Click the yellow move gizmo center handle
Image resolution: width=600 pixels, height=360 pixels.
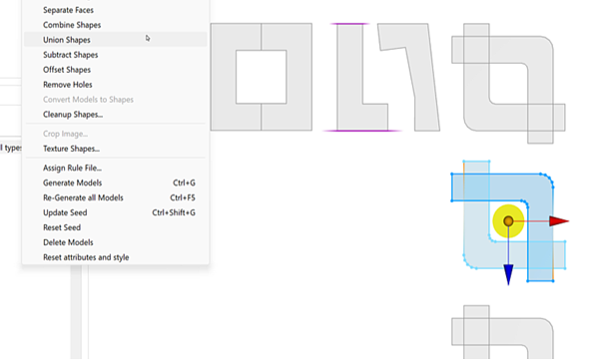click(508, 221)
